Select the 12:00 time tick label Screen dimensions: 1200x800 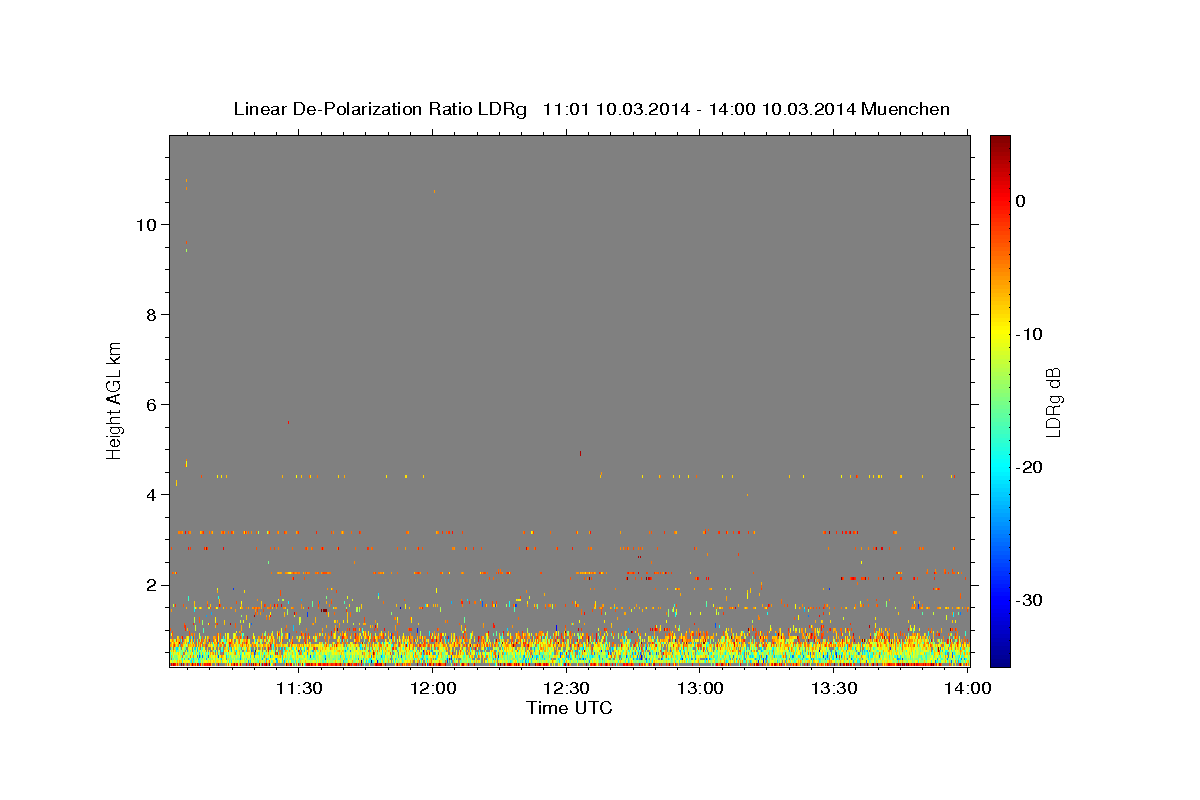pos(433,688)
